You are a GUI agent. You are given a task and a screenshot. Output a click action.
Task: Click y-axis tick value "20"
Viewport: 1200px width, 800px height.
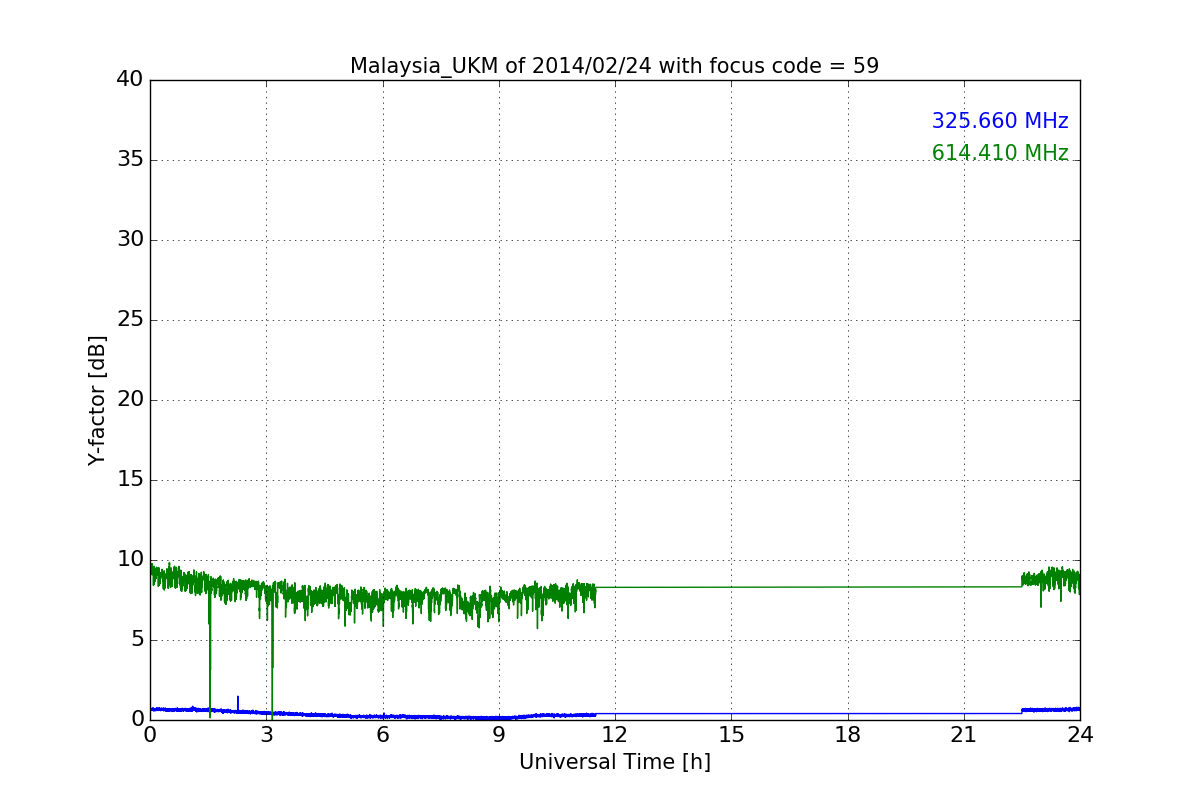131,400
